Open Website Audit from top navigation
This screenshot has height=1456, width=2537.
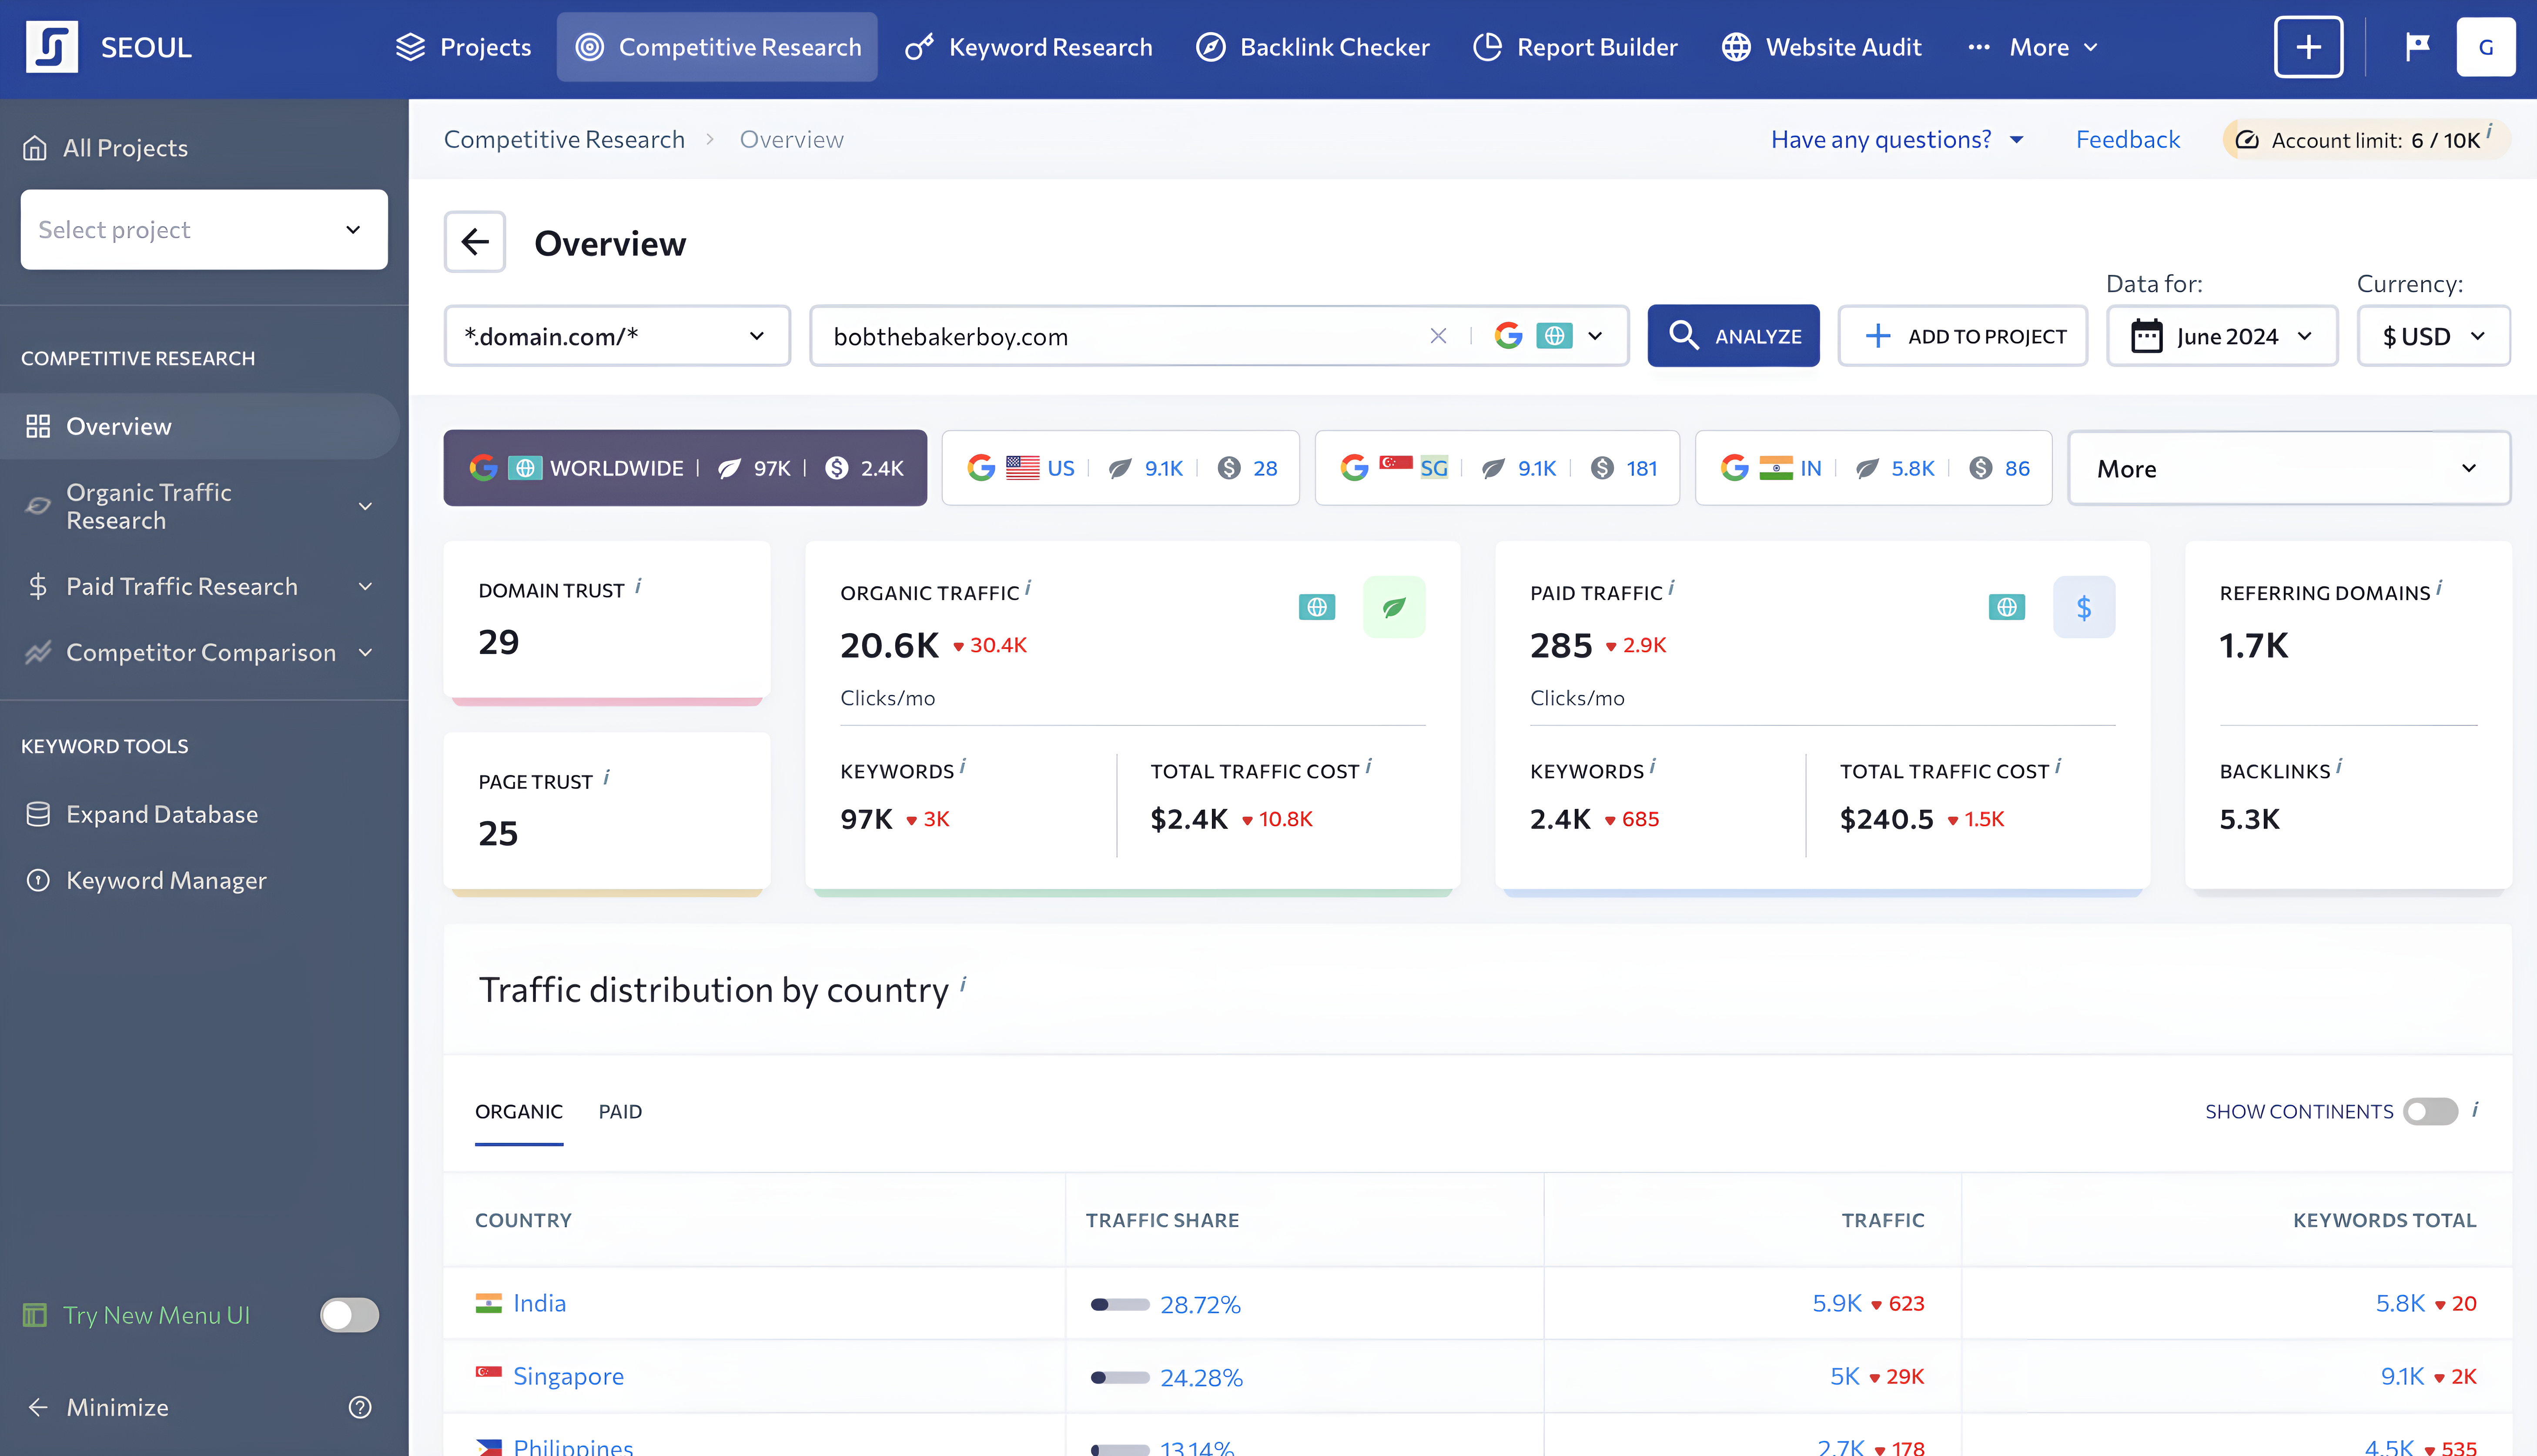[1821, 47]
